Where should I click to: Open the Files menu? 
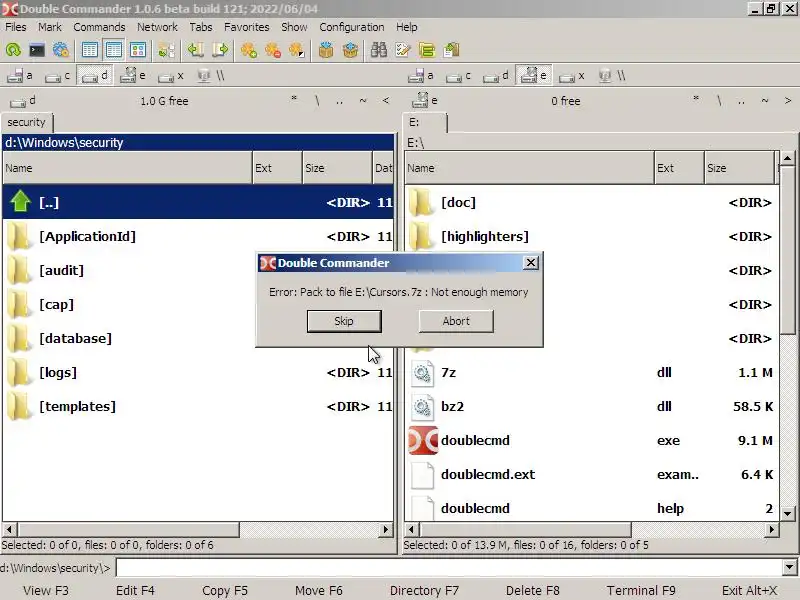pos(16,27)
